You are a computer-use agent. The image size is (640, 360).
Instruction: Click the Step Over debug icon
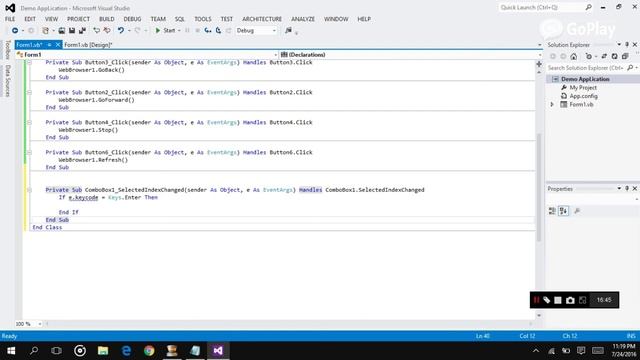click(218, 31)
